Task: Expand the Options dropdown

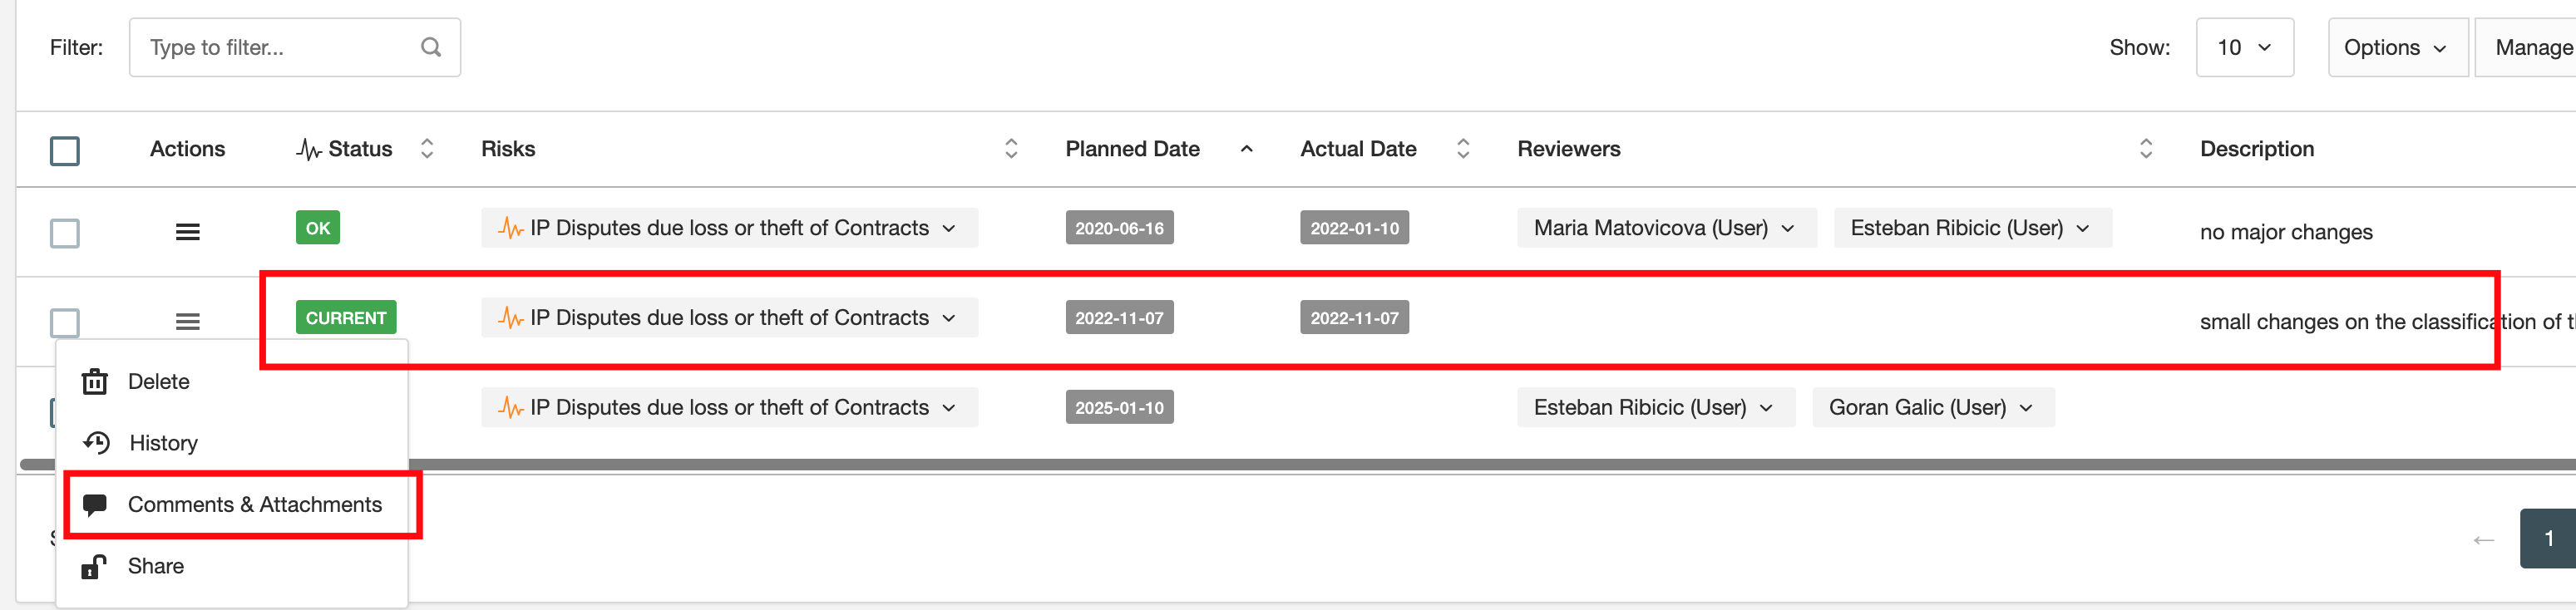Action: (2397, 47)
